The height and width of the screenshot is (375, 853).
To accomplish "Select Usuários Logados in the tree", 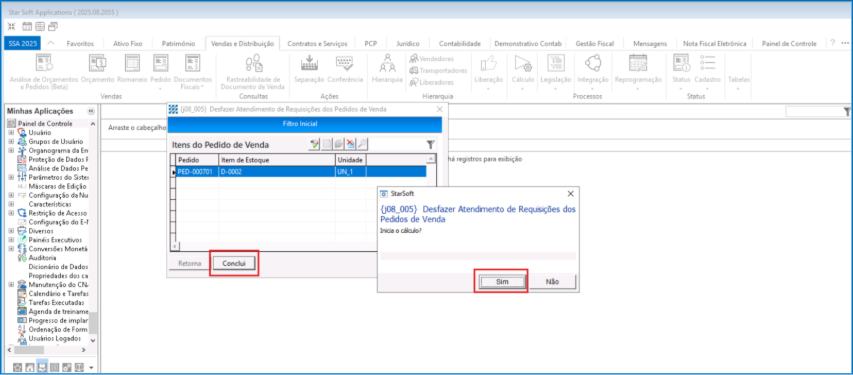I will click(54, 338).
